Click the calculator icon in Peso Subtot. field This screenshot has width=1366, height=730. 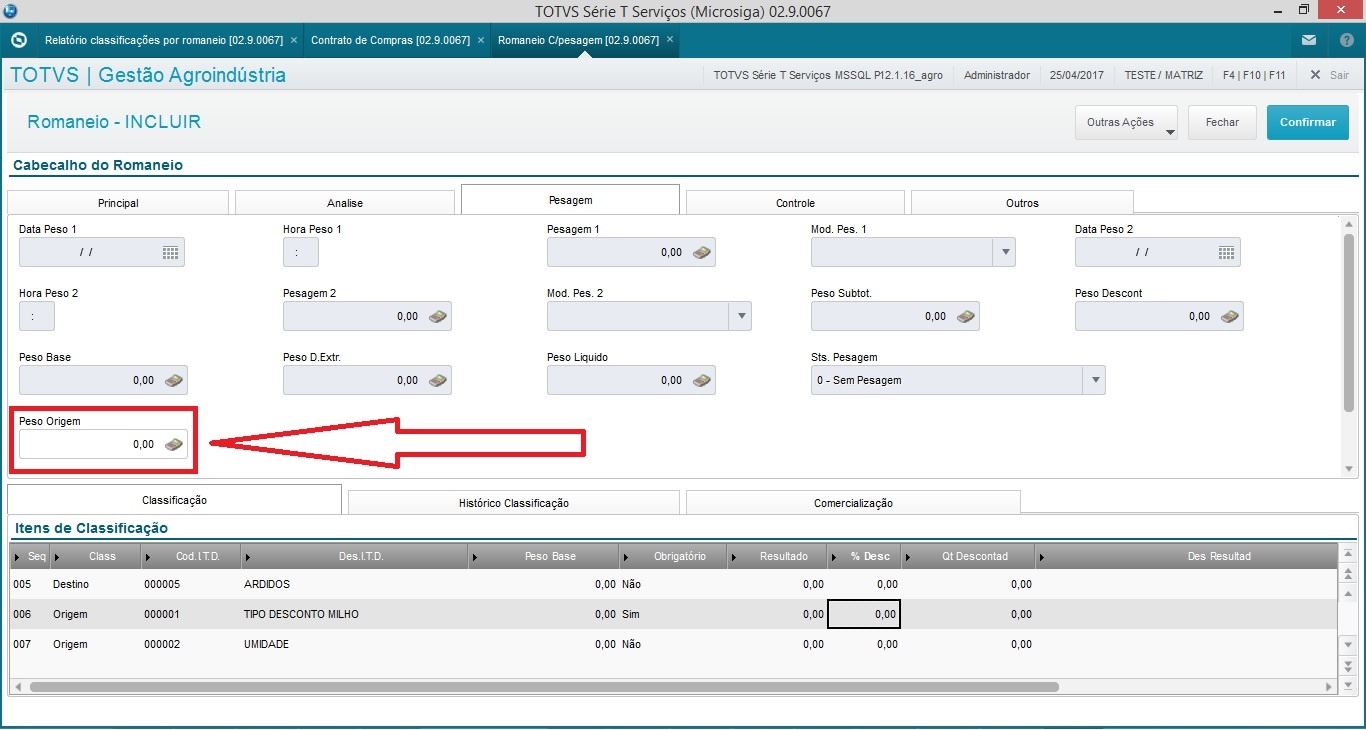point(966,317)
